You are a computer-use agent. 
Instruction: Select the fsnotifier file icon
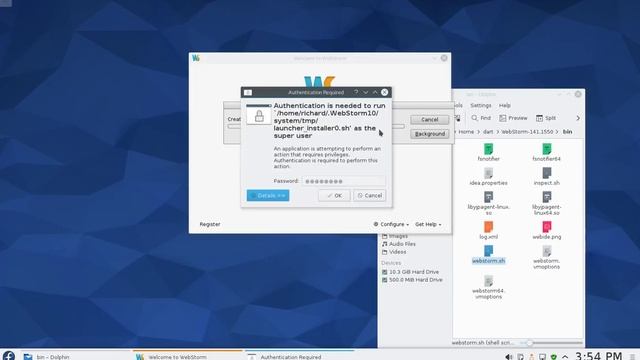tap(489, 149)
